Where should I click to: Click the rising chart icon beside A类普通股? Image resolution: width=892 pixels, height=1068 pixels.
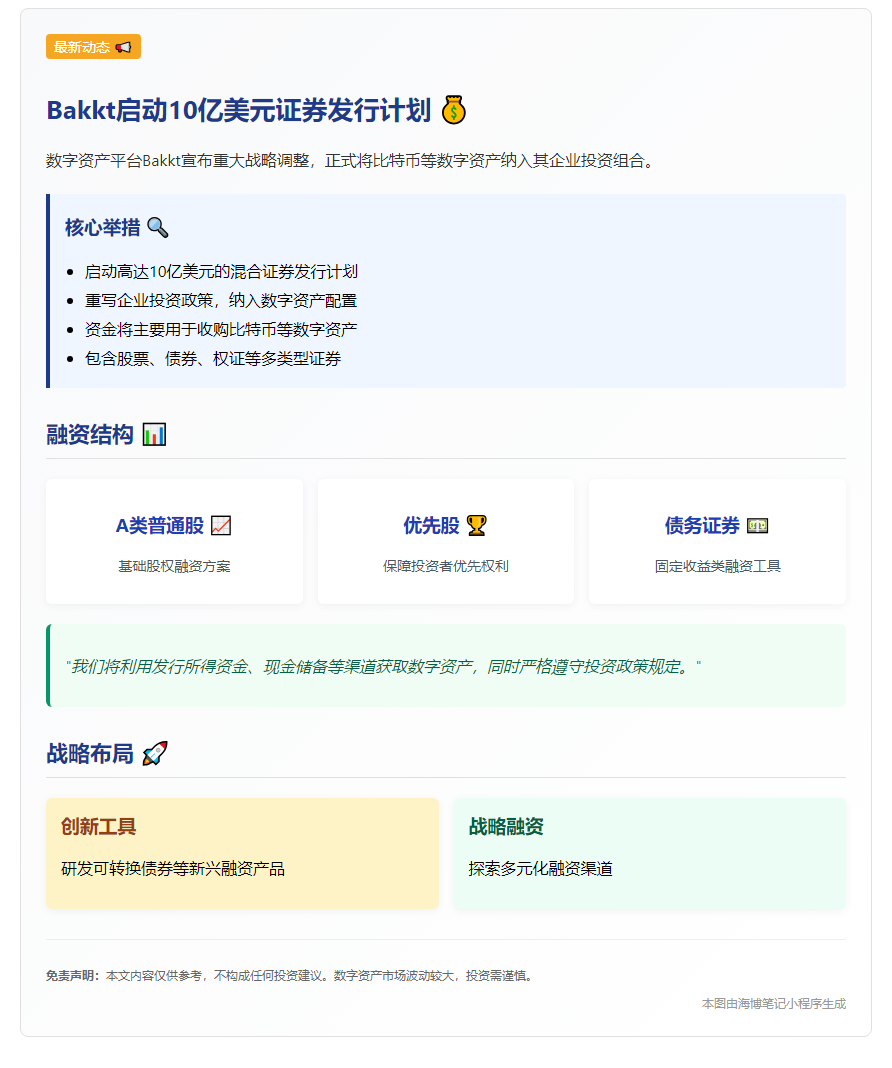point(221,526)
